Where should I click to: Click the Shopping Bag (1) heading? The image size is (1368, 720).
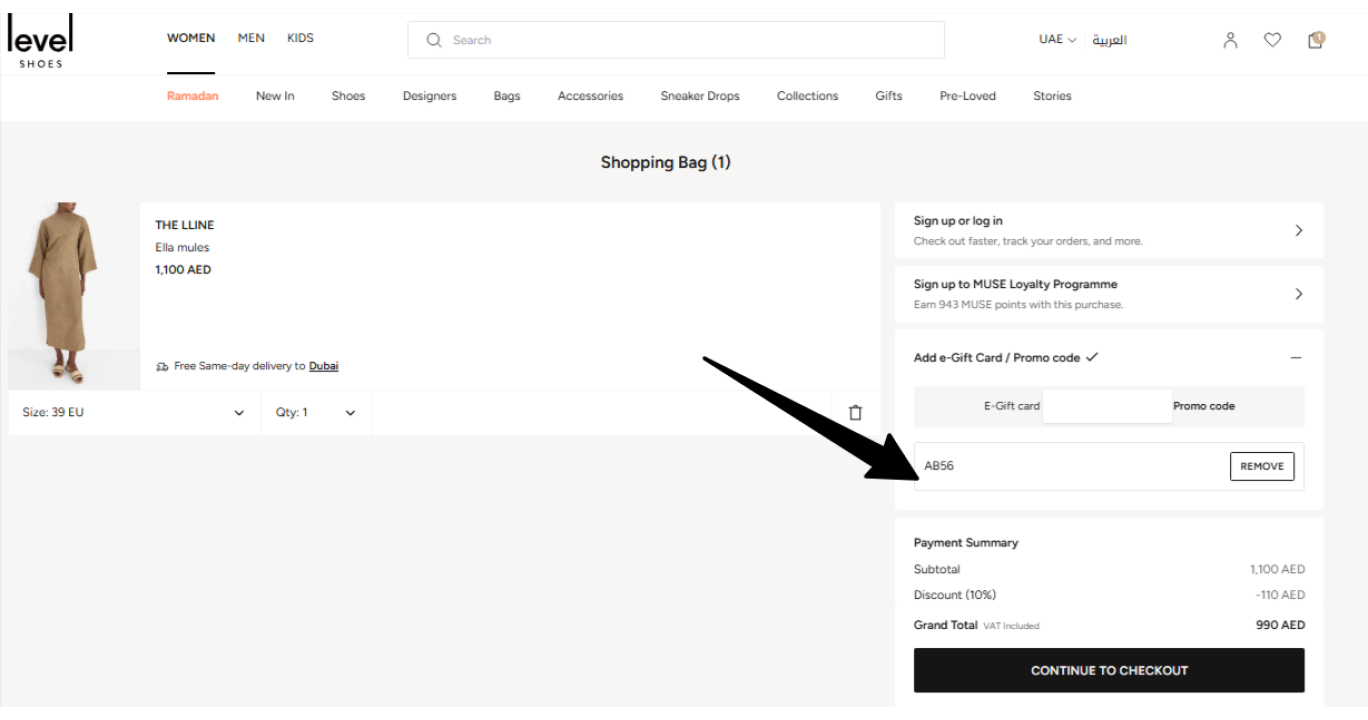tap(665, 162)
